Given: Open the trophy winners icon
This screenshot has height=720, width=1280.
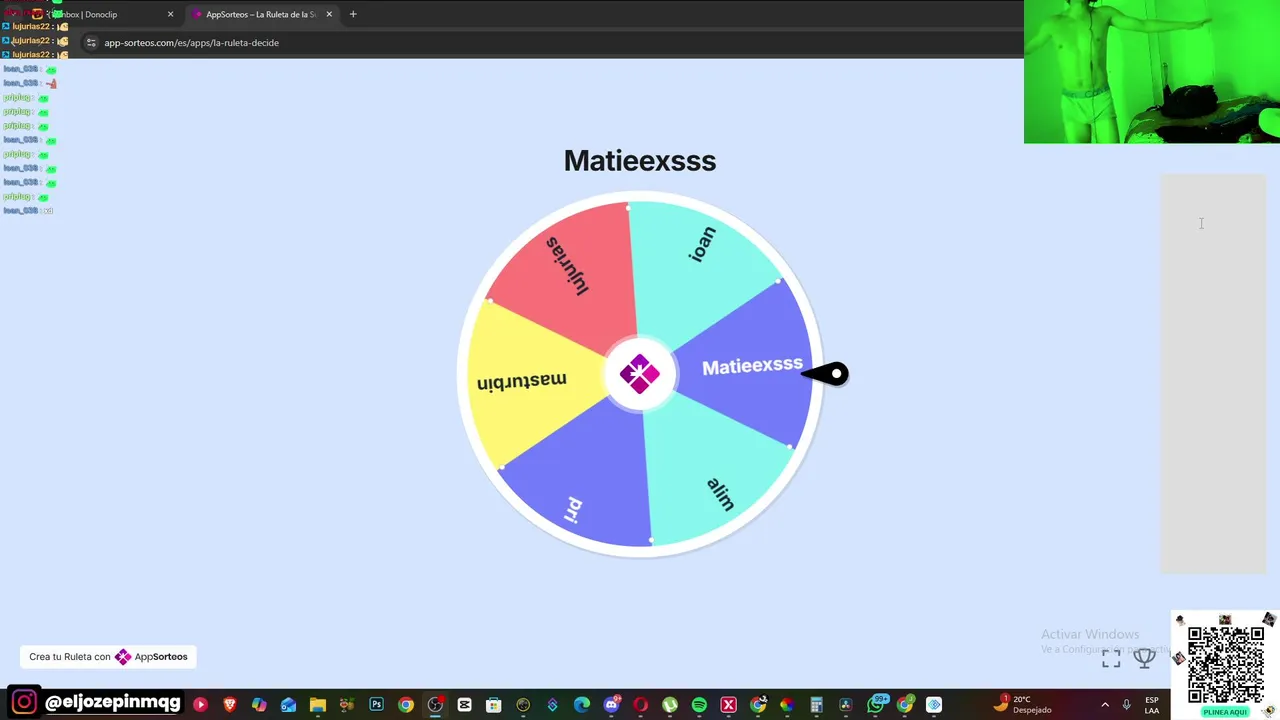Looking at the screenshot, I should (1144, 658).
